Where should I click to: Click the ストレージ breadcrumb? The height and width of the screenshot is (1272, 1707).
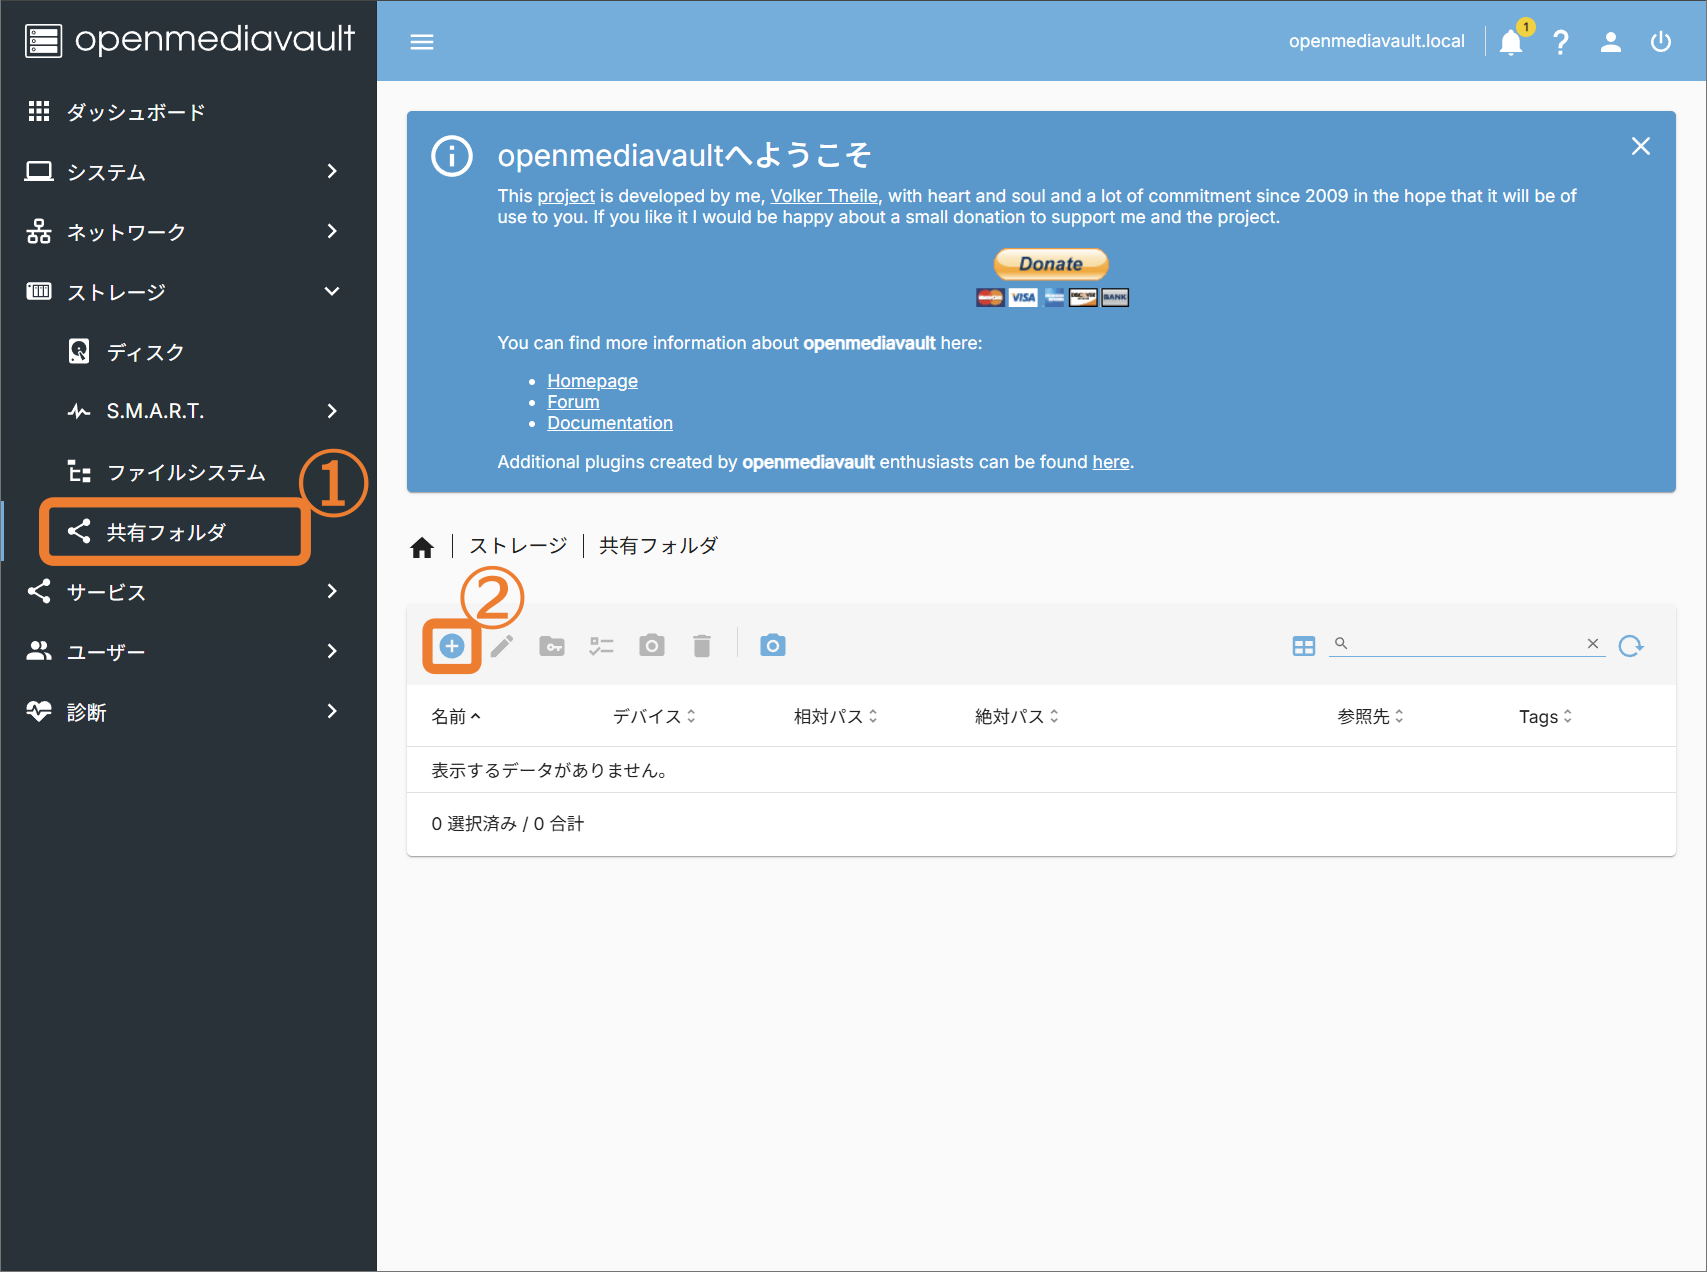click(518, 546)
